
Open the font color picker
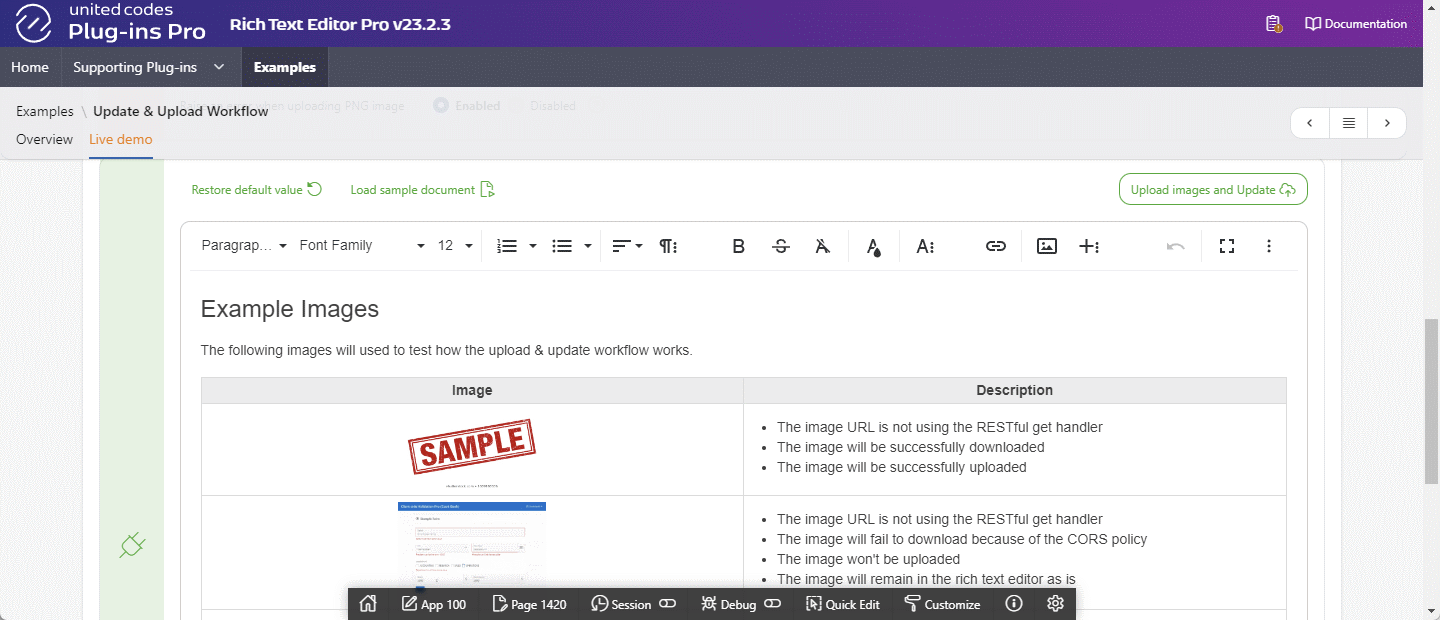[874, 246]
